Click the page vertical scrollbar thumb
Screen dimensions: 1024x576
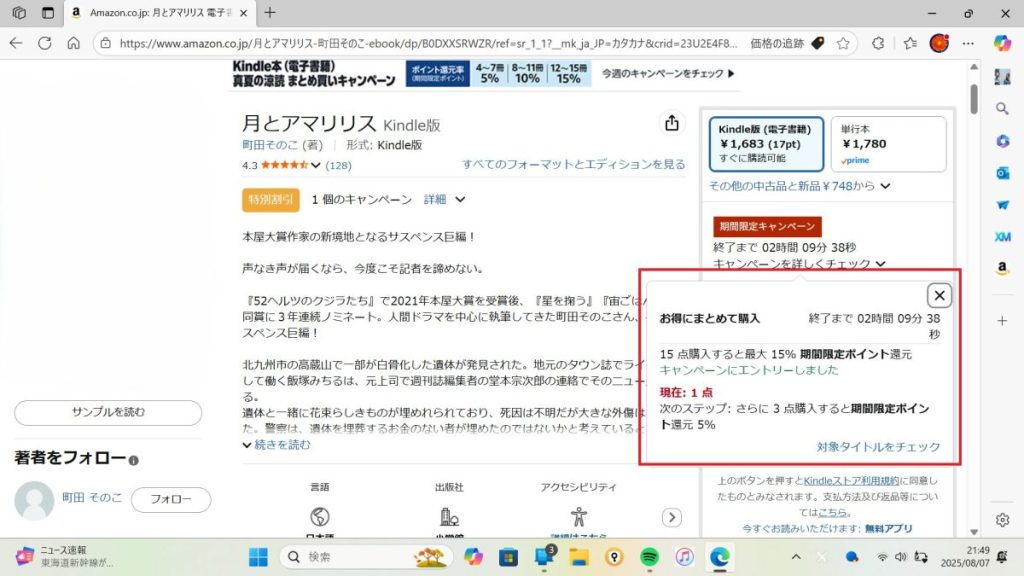click(974, 99)
